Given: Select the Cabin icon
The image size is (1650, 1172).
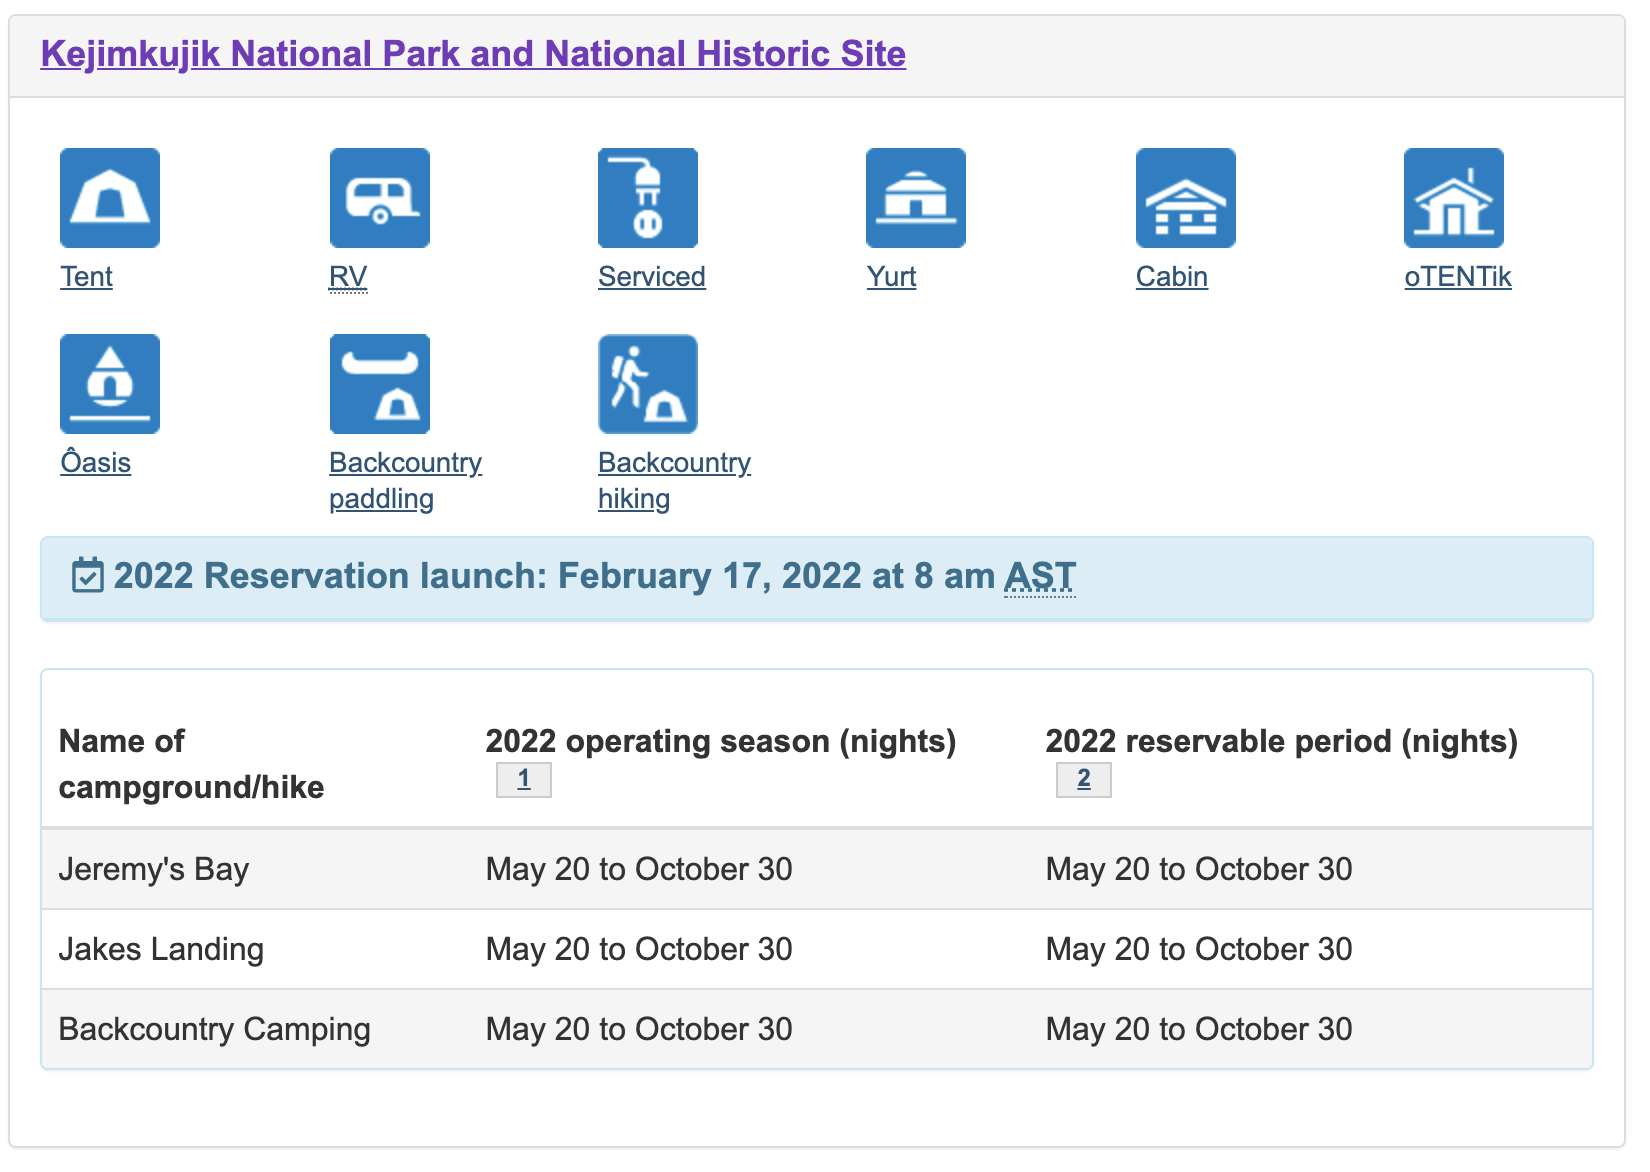Looking at the screenshot, I should [x=1186, y=198].
